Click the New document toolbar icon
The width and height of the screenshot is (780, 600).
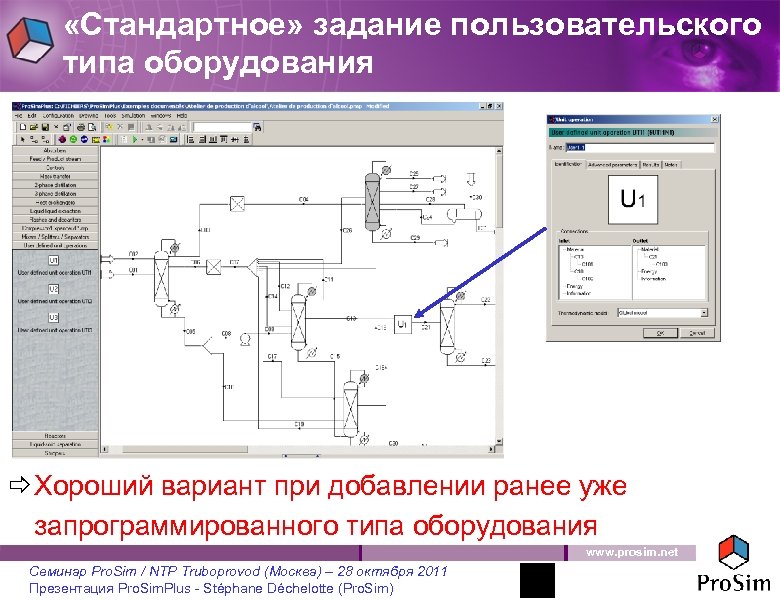[22, 127]
